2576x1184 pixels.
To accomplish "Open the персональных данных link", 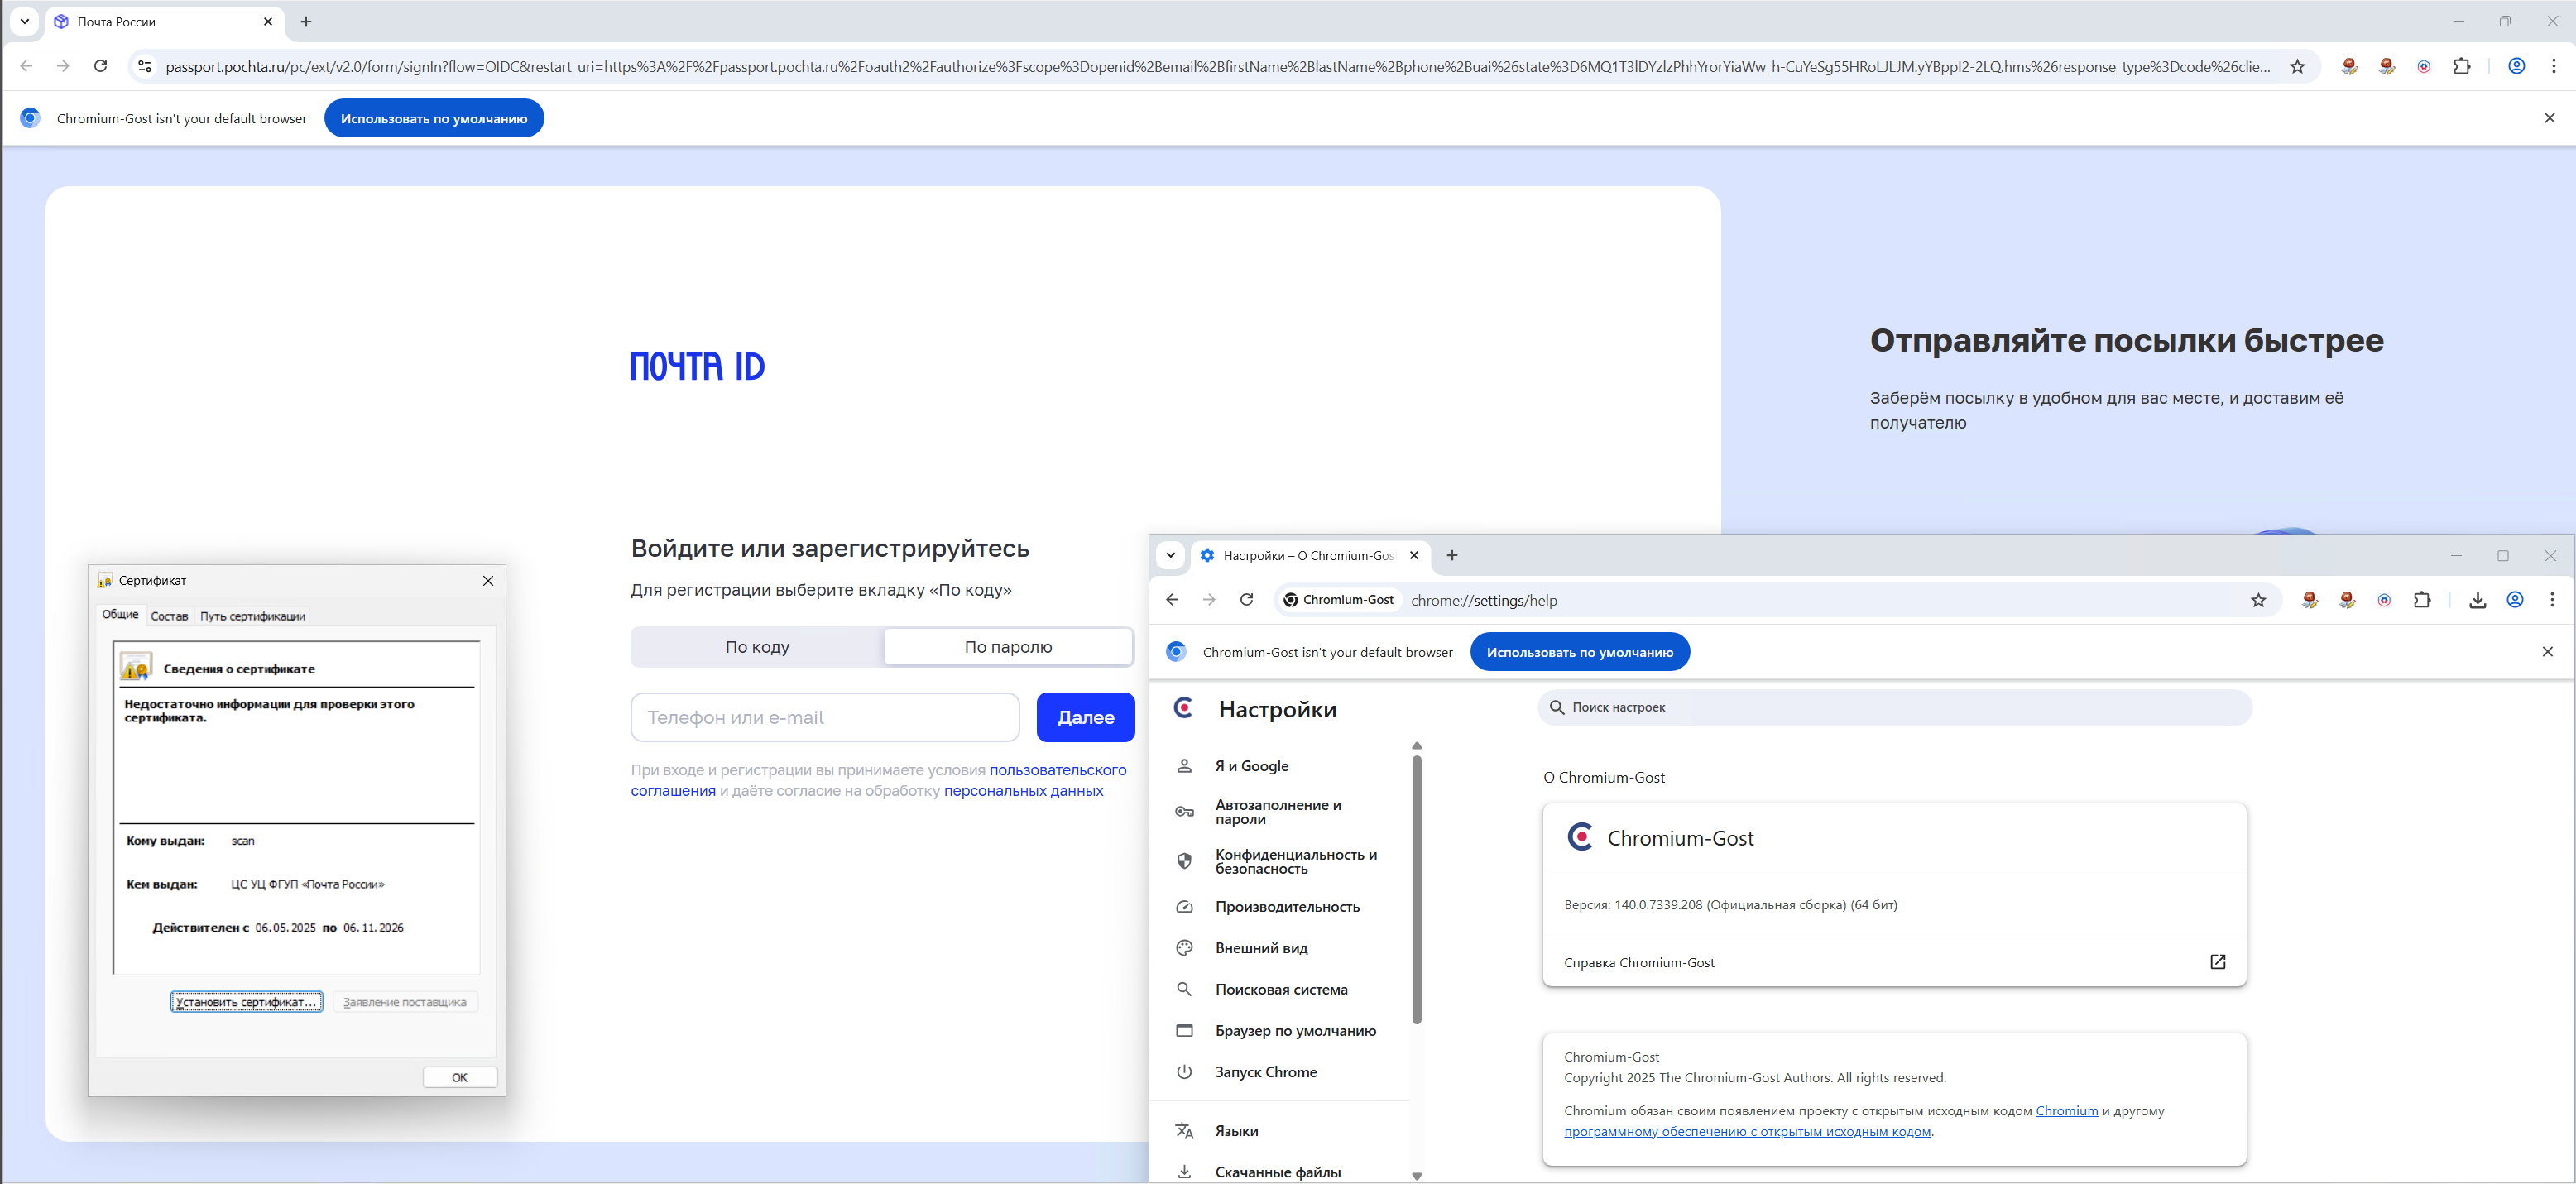I will (x=1023, y=791).
